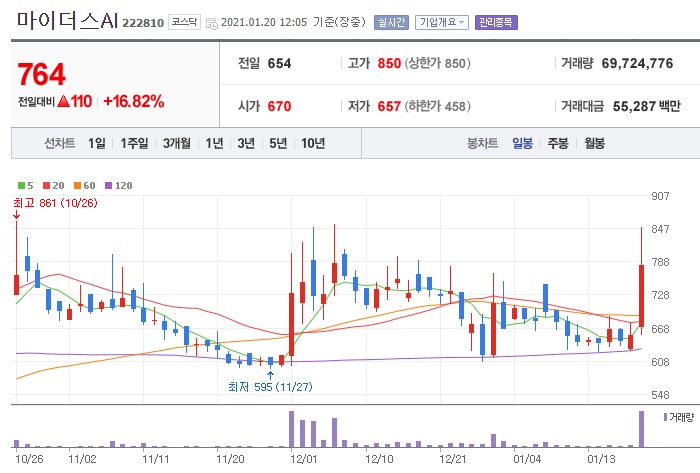Click the 01/13 date on the chart axis
The image size is (700, 473).
coord(601,459)
